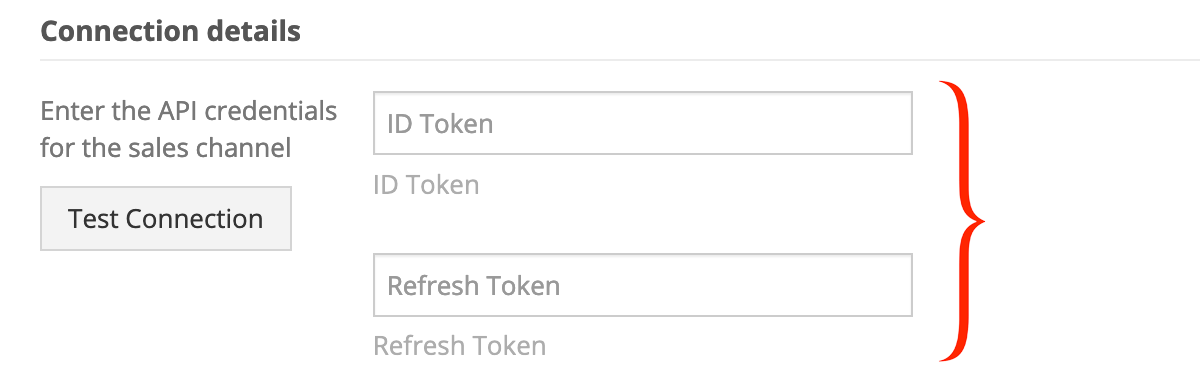The height and width of the screenshot is (376, 1200).
Task: Place cursor in the ID Token placeholder text
Action: [440, 124]
